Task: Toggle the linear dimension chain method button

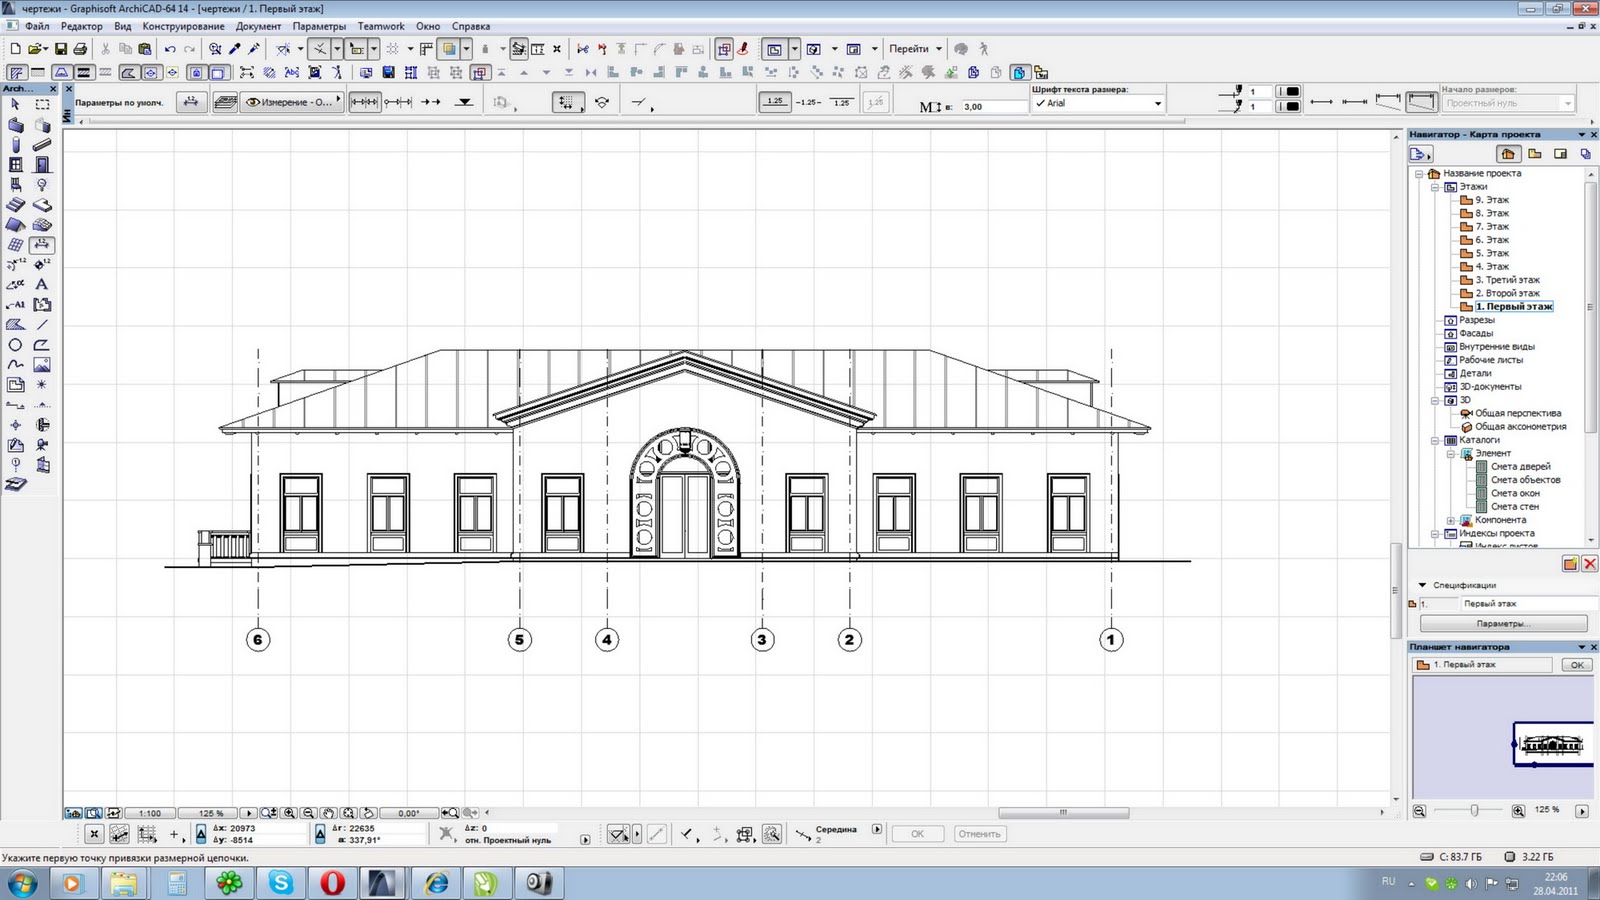Action: [x=365, y=102]
